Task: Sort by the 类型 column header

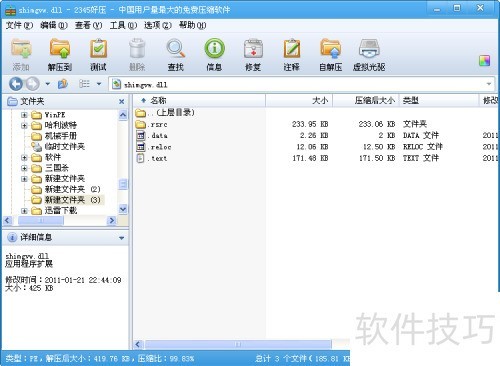Action: (439, 100)
